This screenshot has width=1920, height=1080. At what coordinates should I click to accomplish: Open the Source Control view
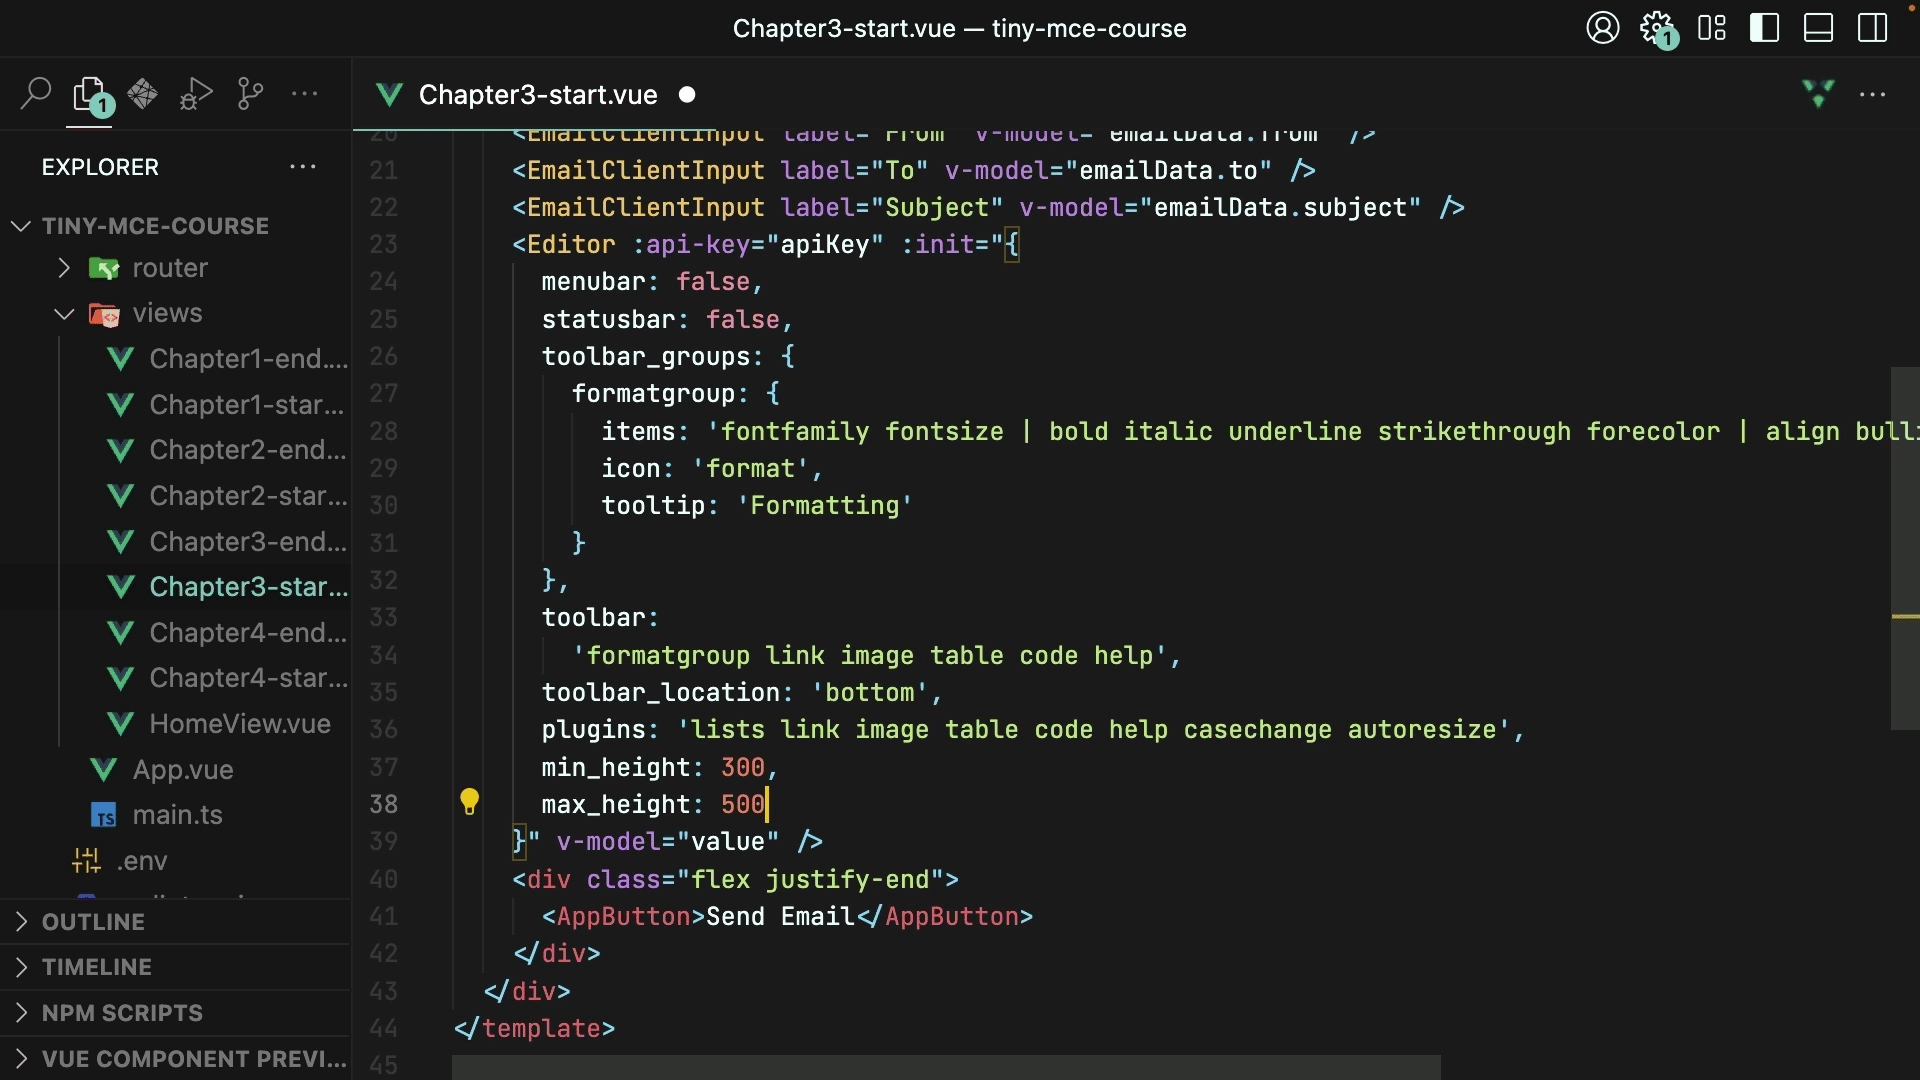pyautogui.click(x=250, y=94)
